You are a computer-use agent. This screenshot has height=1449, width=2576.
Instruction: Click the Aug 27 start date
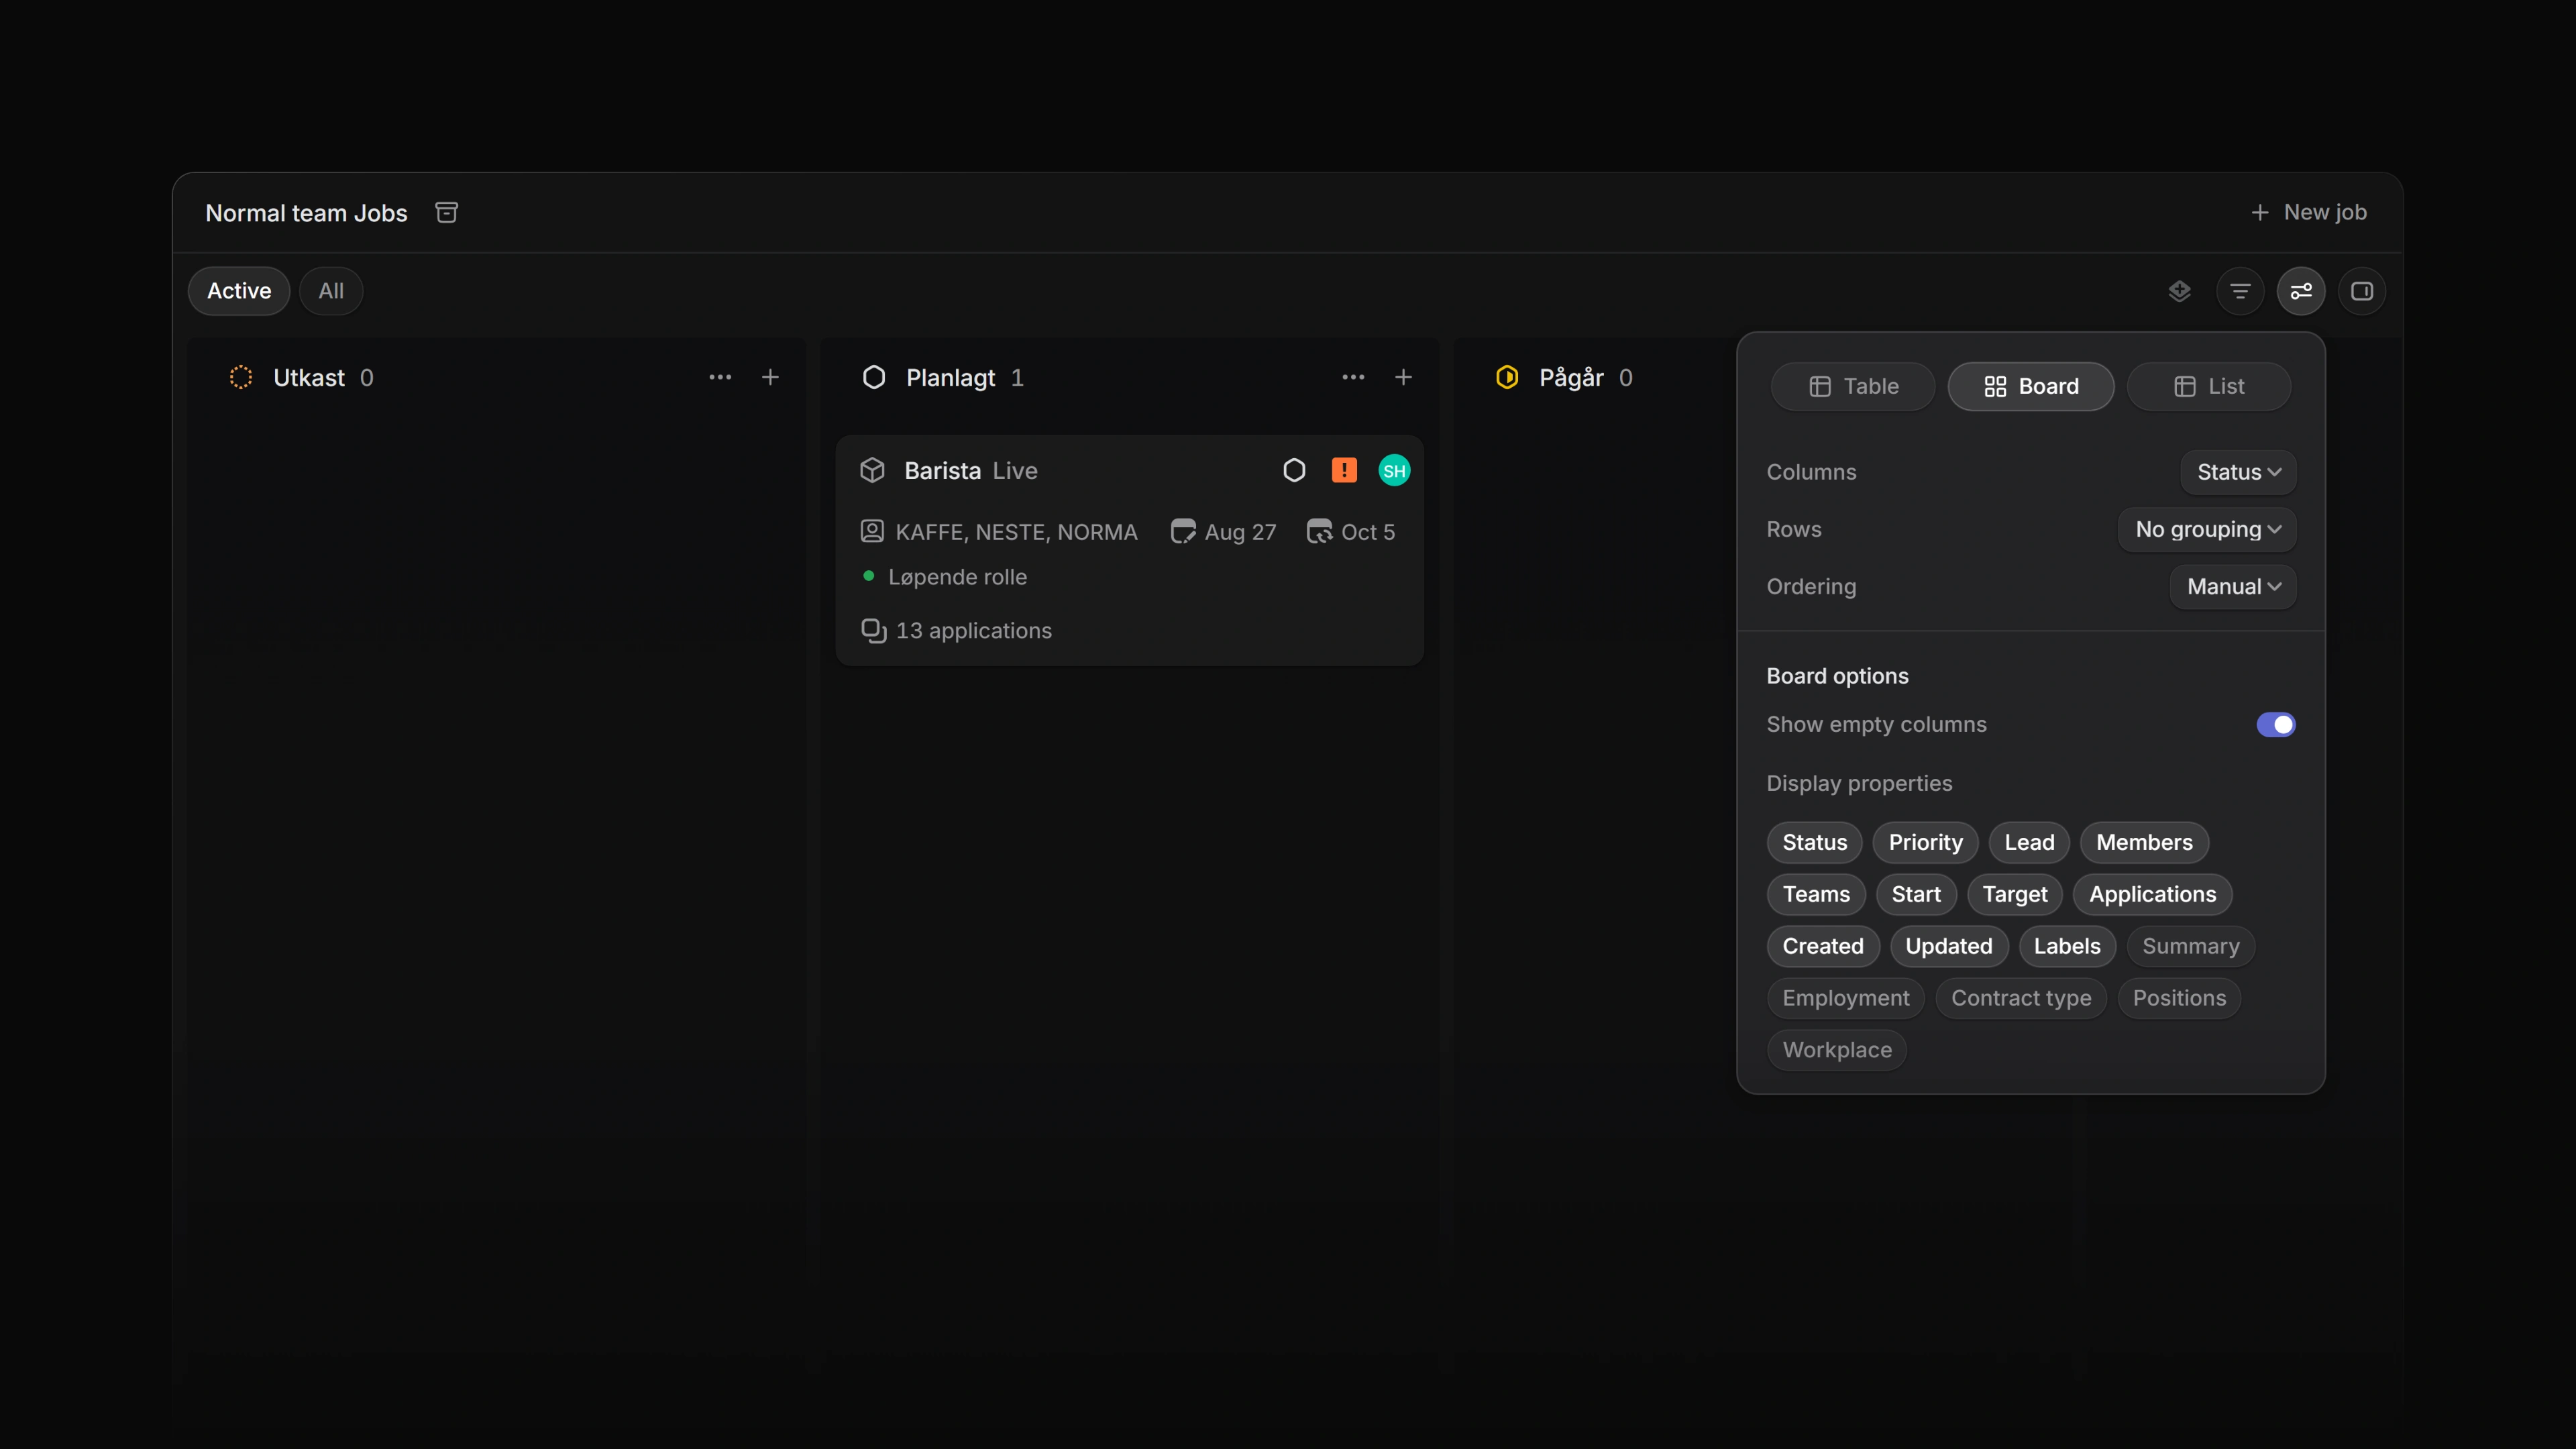click(x=1224, y=531)
